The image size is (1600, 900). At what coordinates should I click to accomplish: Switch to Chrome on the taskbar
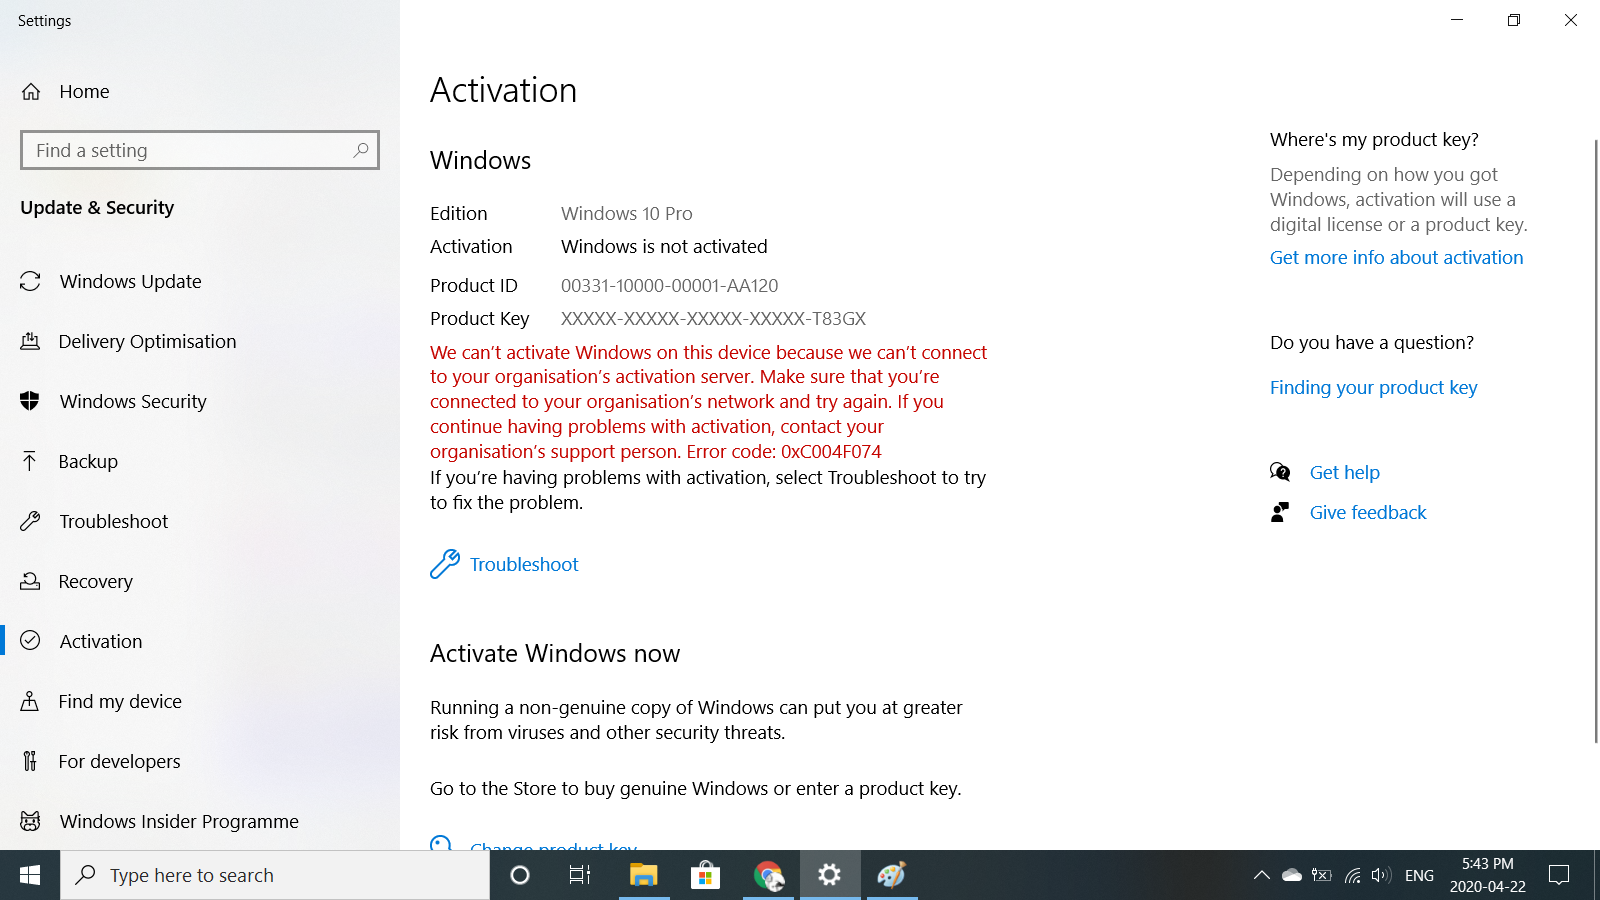click(x=768, y=875)
